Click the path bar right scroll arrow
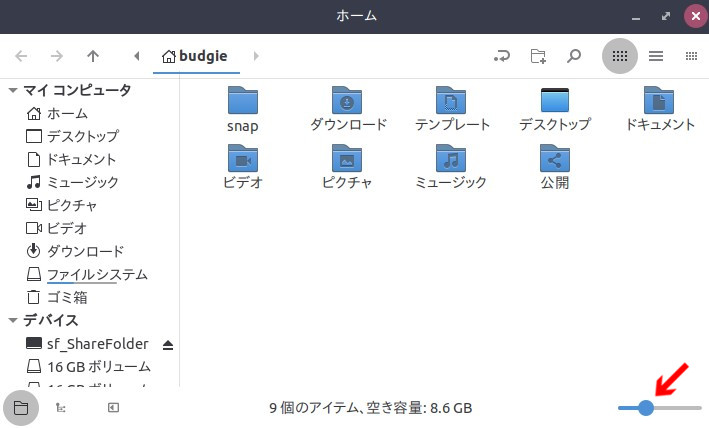Image resolution: width=709 pixels, height=428 pixels. tap(256, 56)
